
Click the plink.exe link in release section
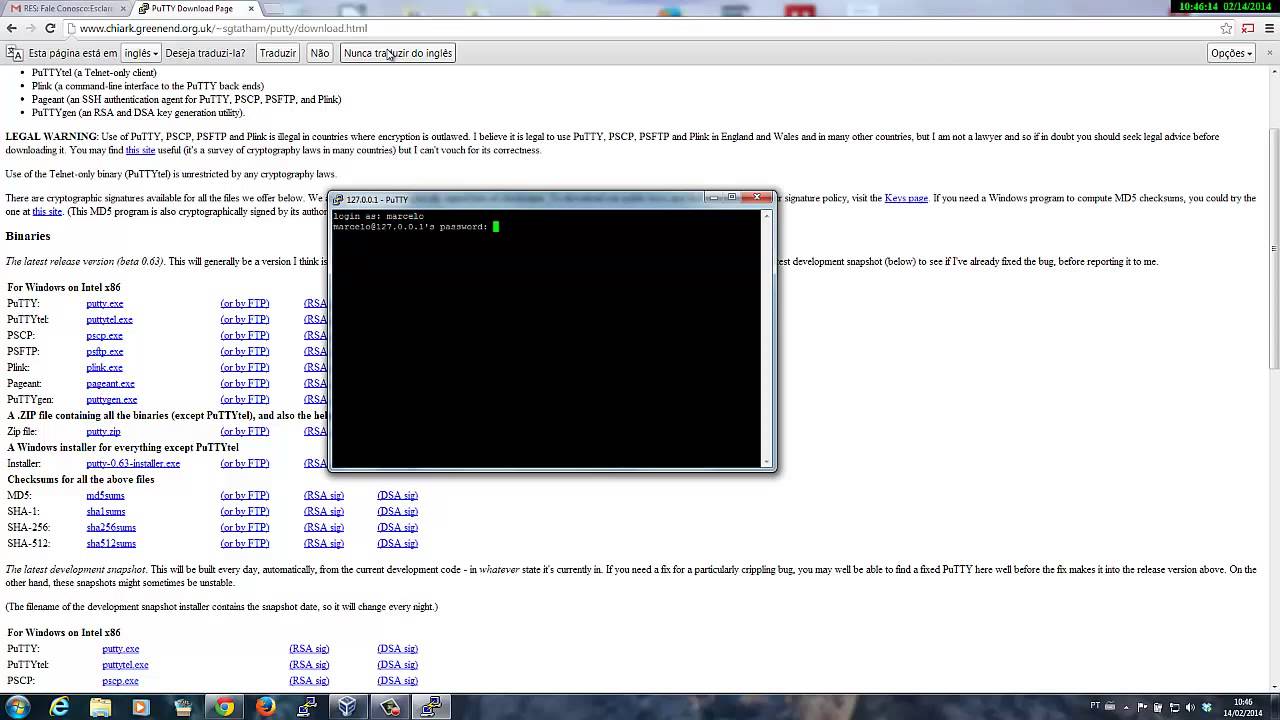click(x=104, y=367)
